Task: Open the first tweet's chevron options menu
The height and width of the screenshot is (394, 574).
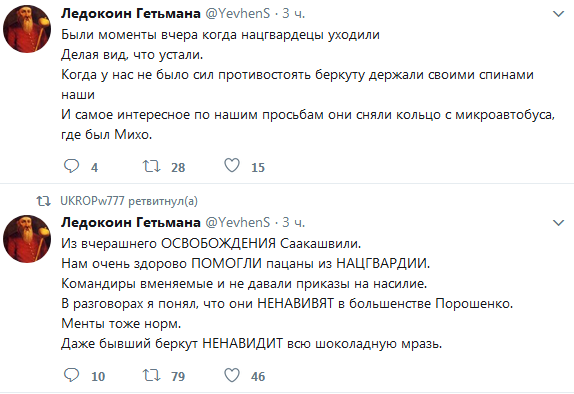Action: [x=558, y=14]
